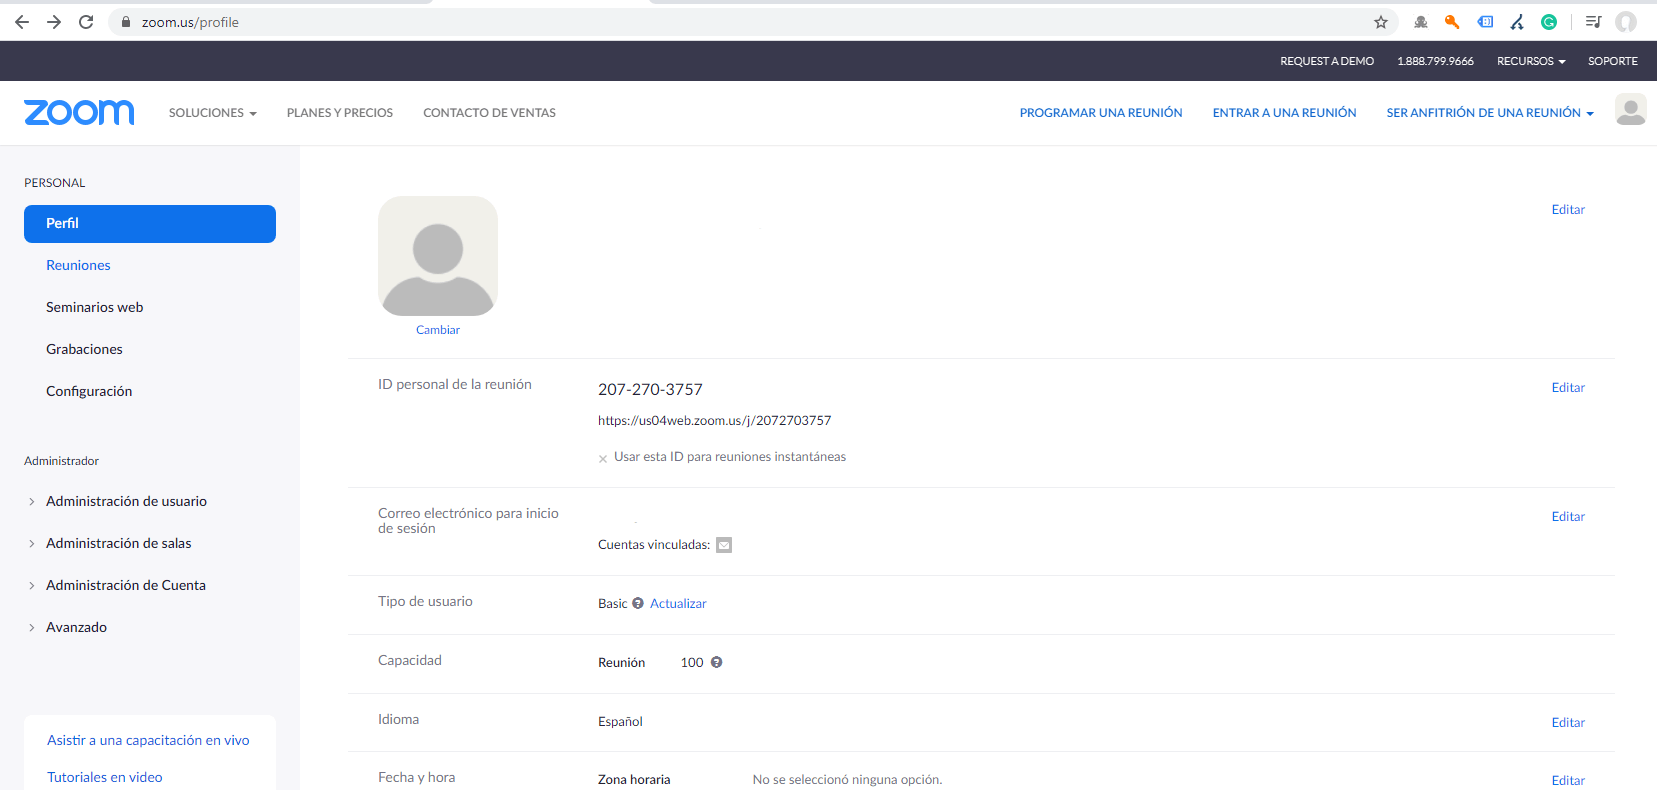1657x790 pixels.
Task: Open the dark-blue split-arrows extension icon
Action: [x=1517, y=22]
